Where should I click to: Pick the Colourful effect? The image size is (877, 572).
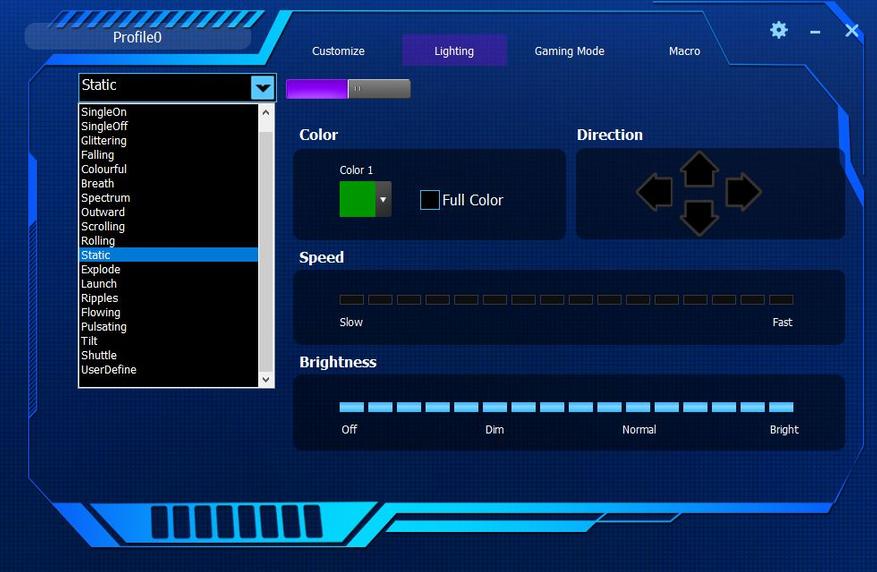pos(169,169)
